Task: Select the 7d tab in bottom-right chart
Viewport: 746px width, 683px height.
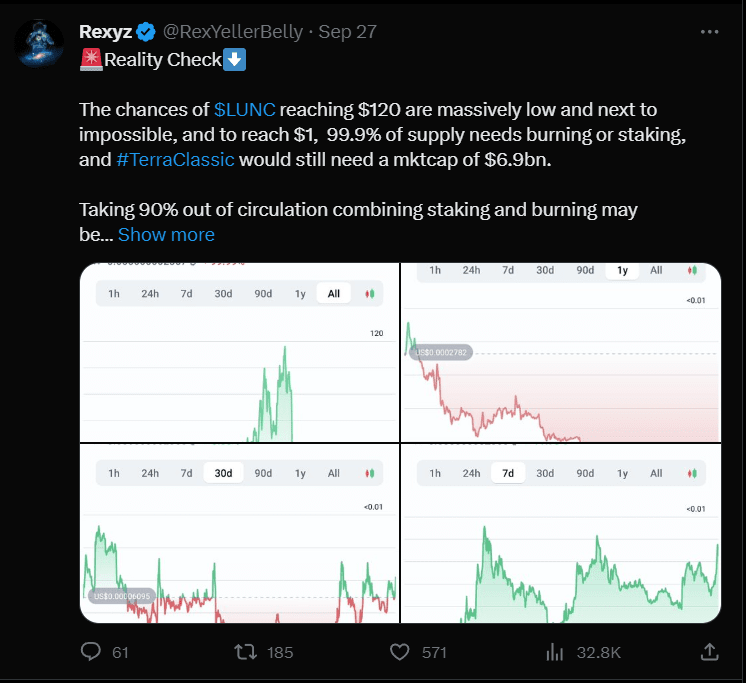Action: pos(508,473)
